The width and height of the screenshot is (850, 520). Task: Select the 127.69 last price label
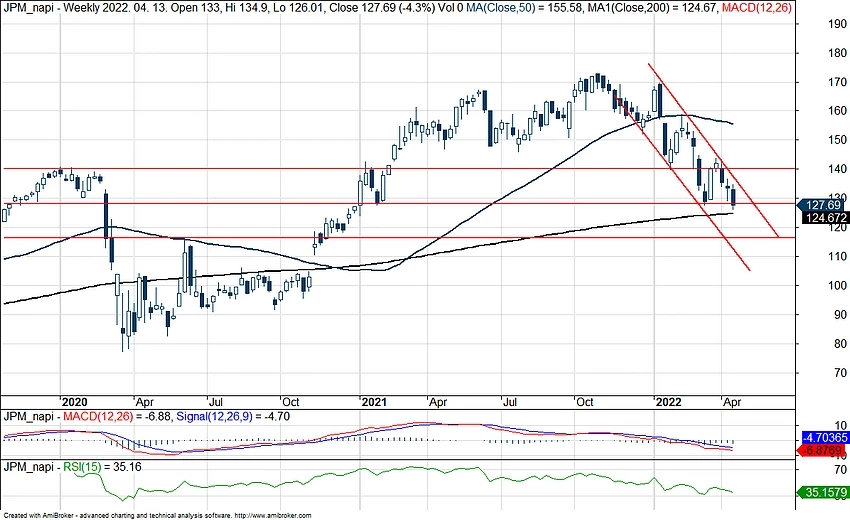[x=823, y=205]
